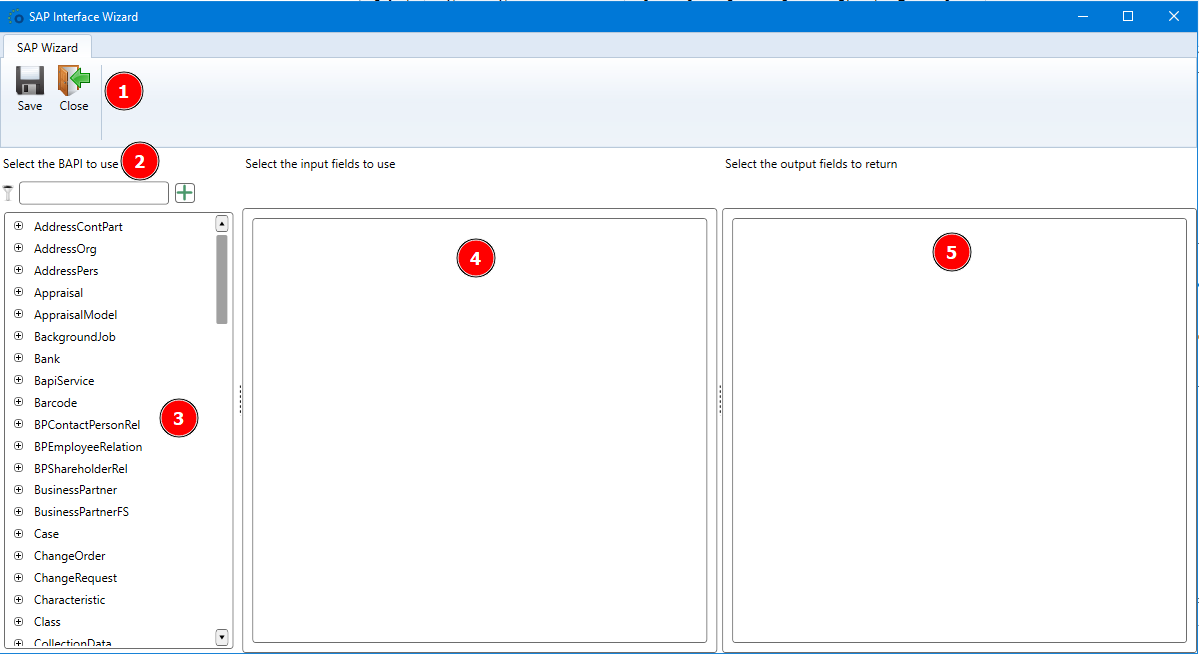The height and width of the screenshot is (654, 1199).
Task: Select the BapiService item in the BAPI list
Action: [x=64, y=380]
